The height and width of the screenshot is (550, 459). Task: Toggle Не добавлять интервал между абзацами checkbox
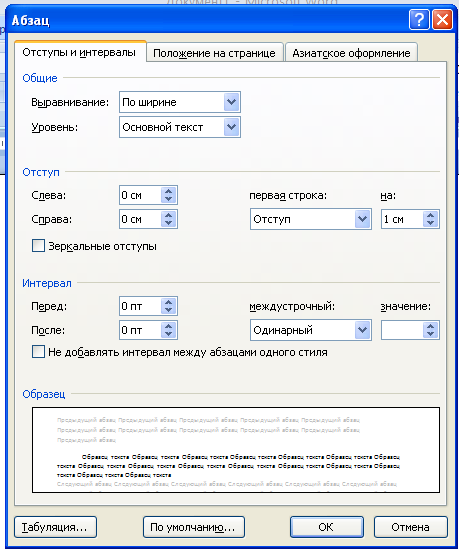point(38,351)
